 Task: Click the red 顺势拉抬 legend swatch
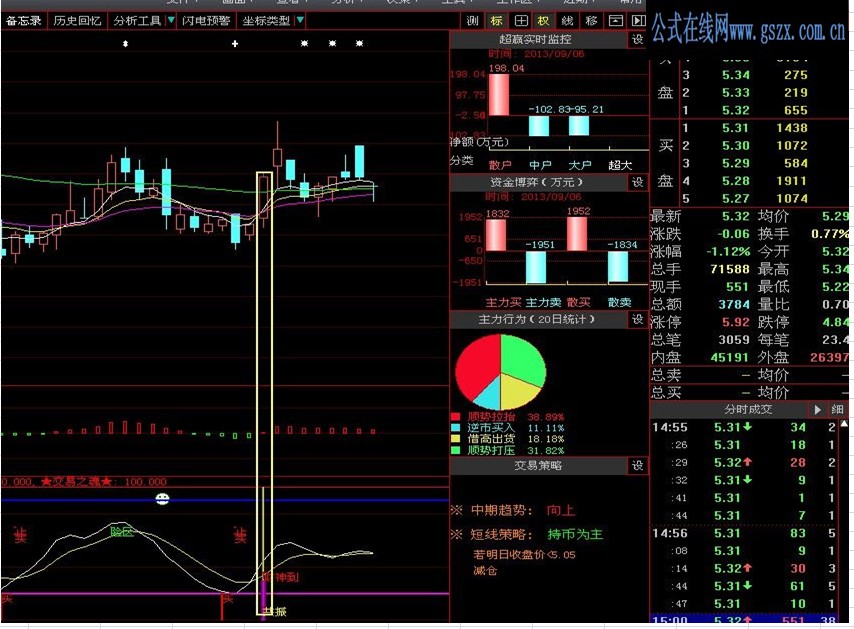click(x=456, y=417)
